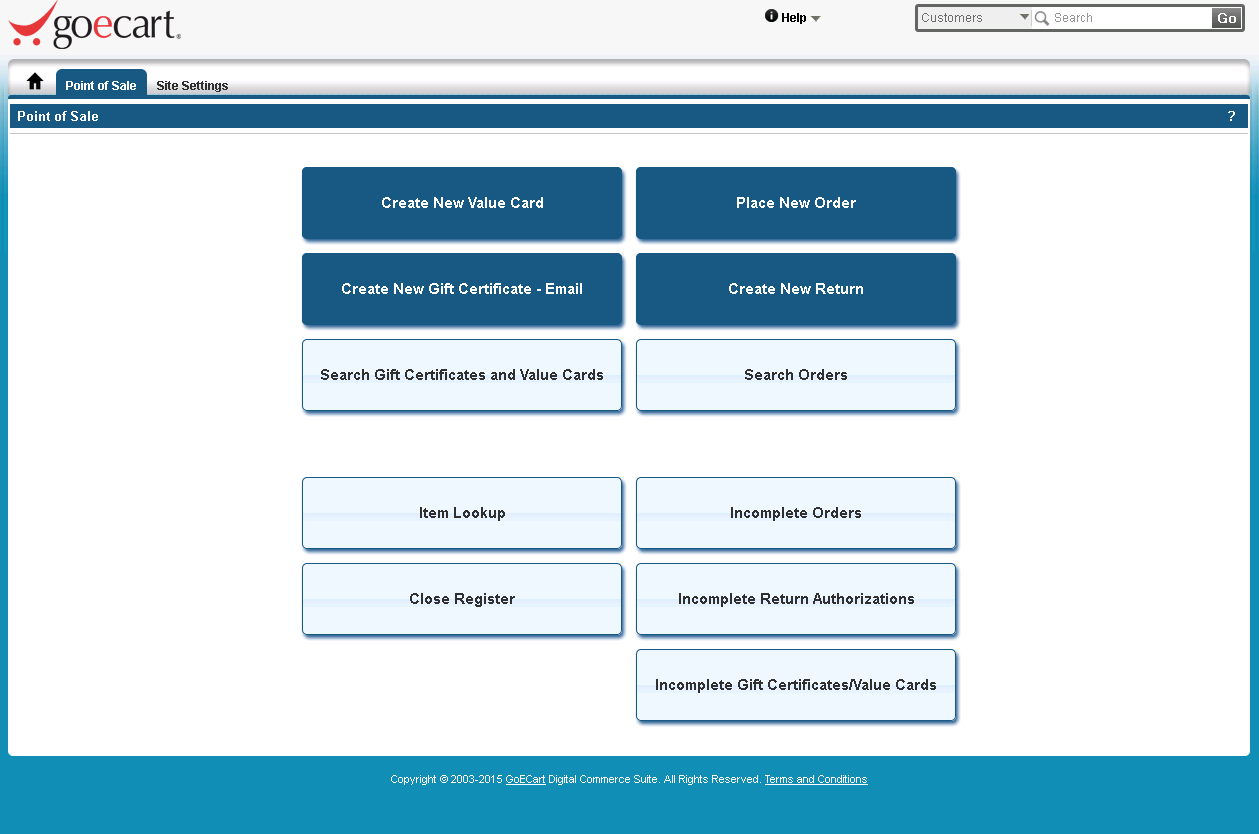This screenshot has height=834, width=1259.
Task: Click the magnifier icon in search box
Action: pyautogui.click(x=1042, y=18)
